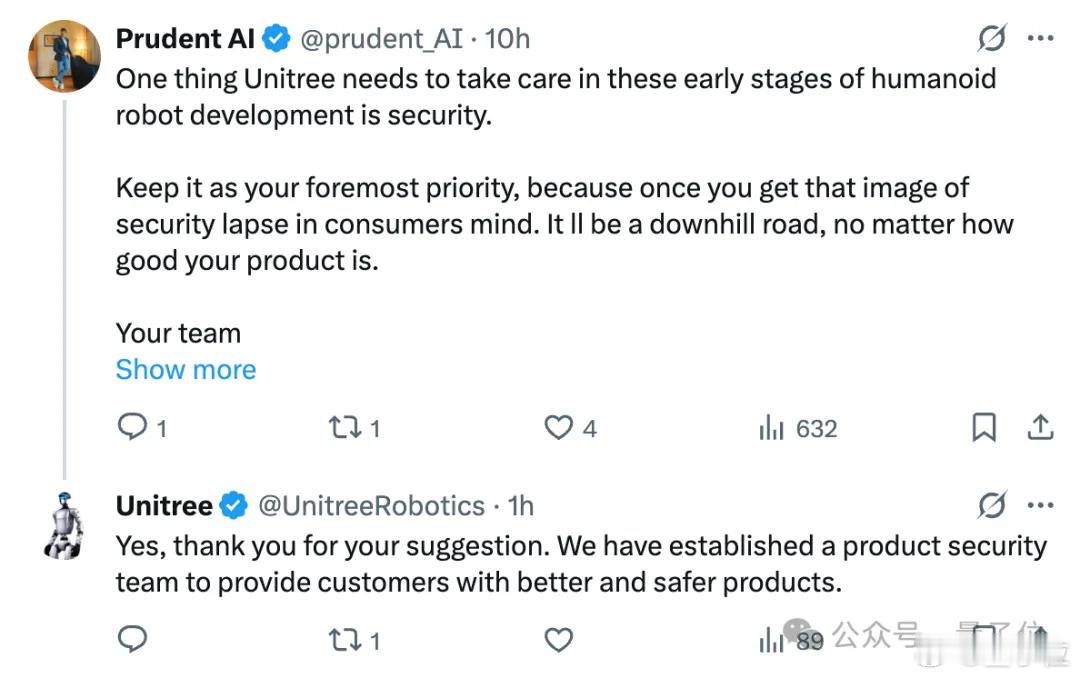Open the tweet's 10h timestamp
The height and width of the screenshot is (678, 1080).
(508, 39)
